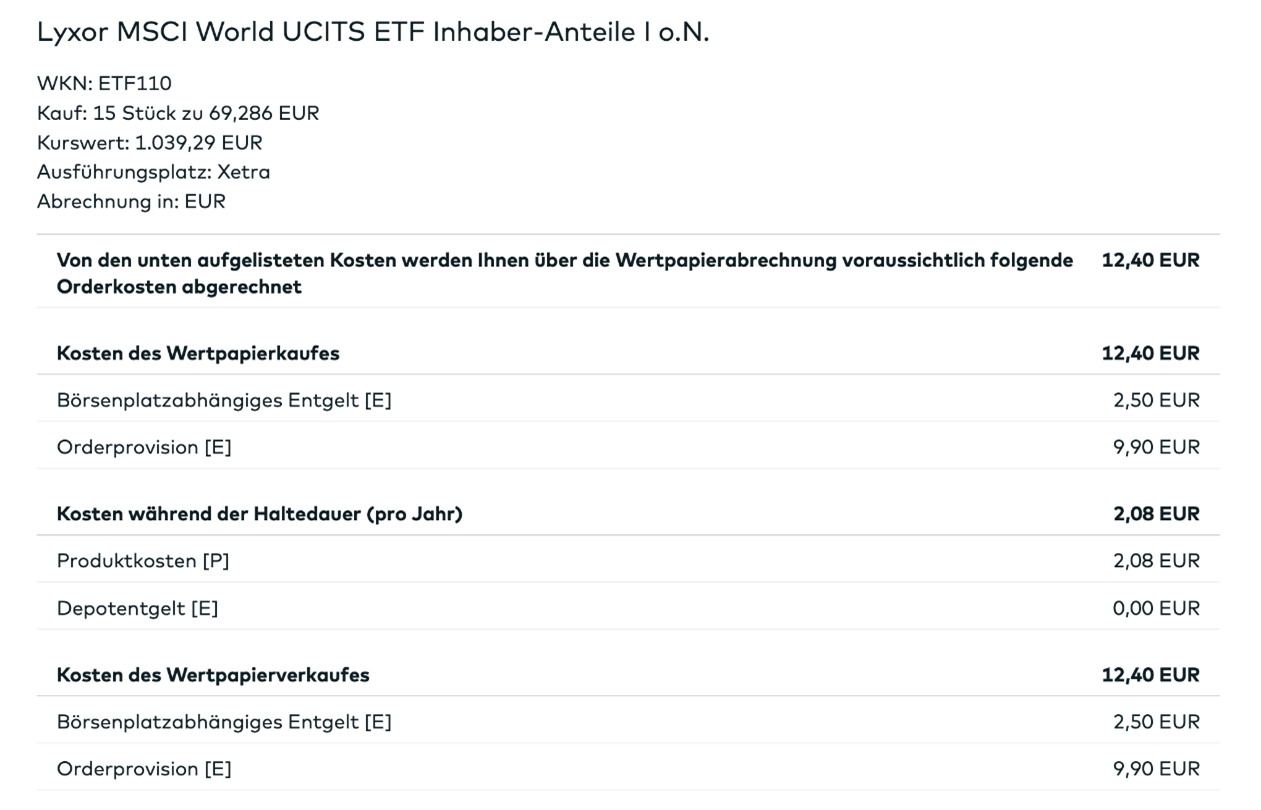The height and width of the screenshot is (810, 1261).
Task: Click the Produktkosten [P] row label
Action: click(x=143, y=561)
